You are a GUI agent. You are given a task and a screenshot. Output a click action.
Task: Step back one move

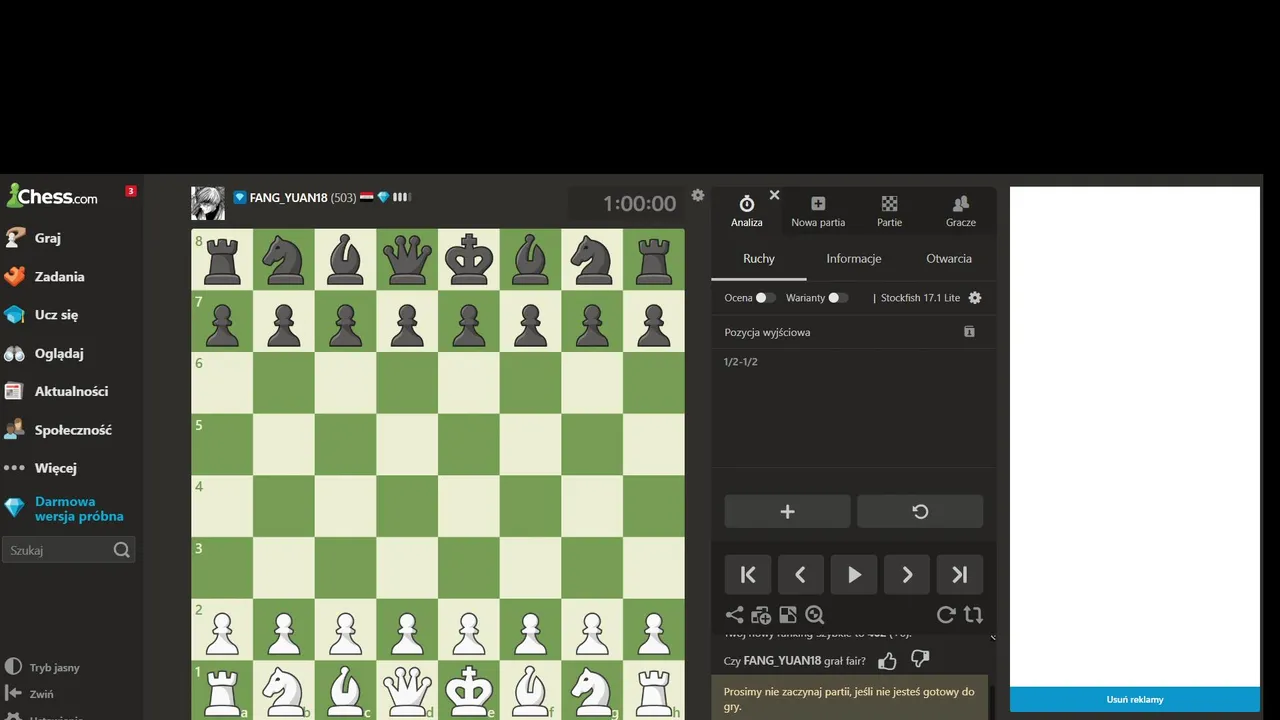pyautogui.click(x=801, y=575)
